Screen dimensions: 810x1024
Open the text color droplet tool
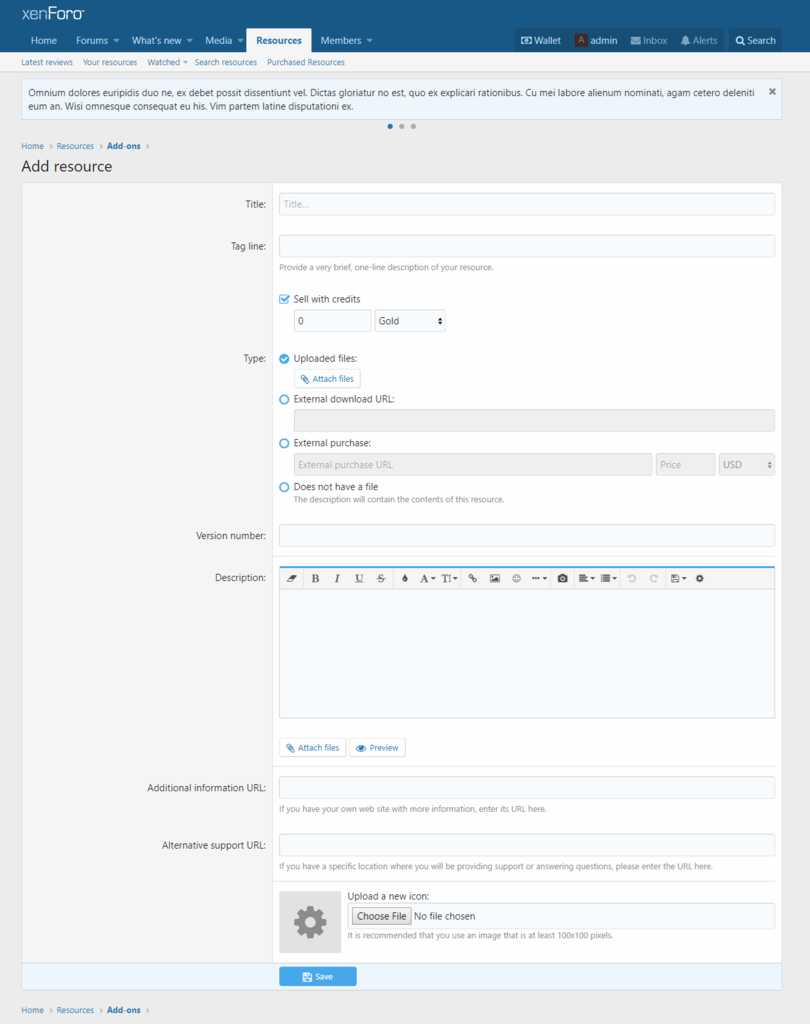click(405, 578)
